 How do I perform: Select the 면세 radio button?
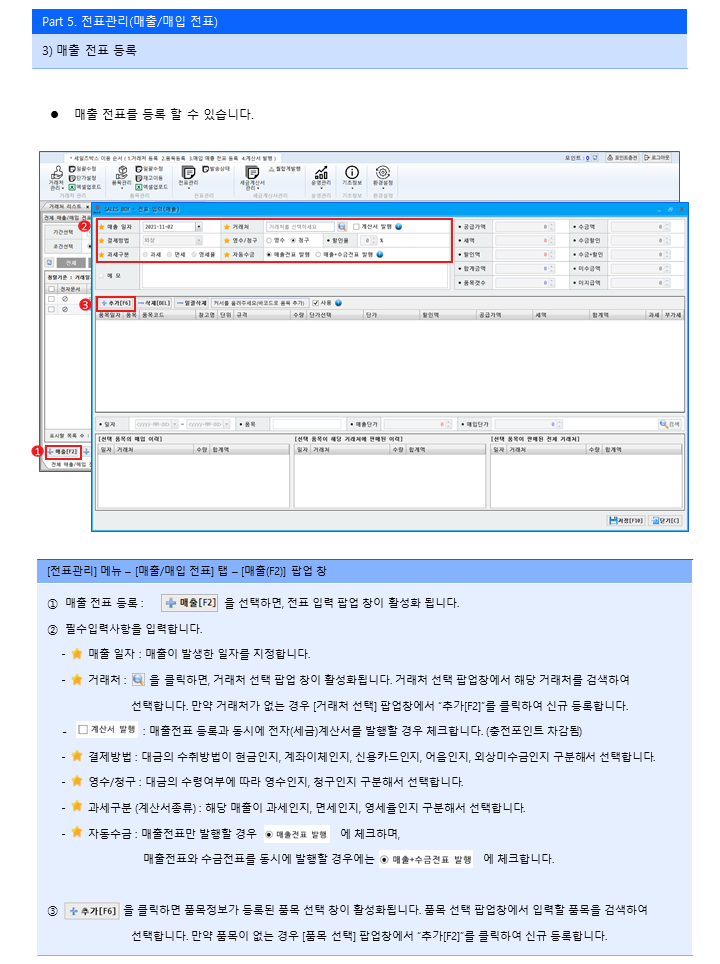click(169, 255)
